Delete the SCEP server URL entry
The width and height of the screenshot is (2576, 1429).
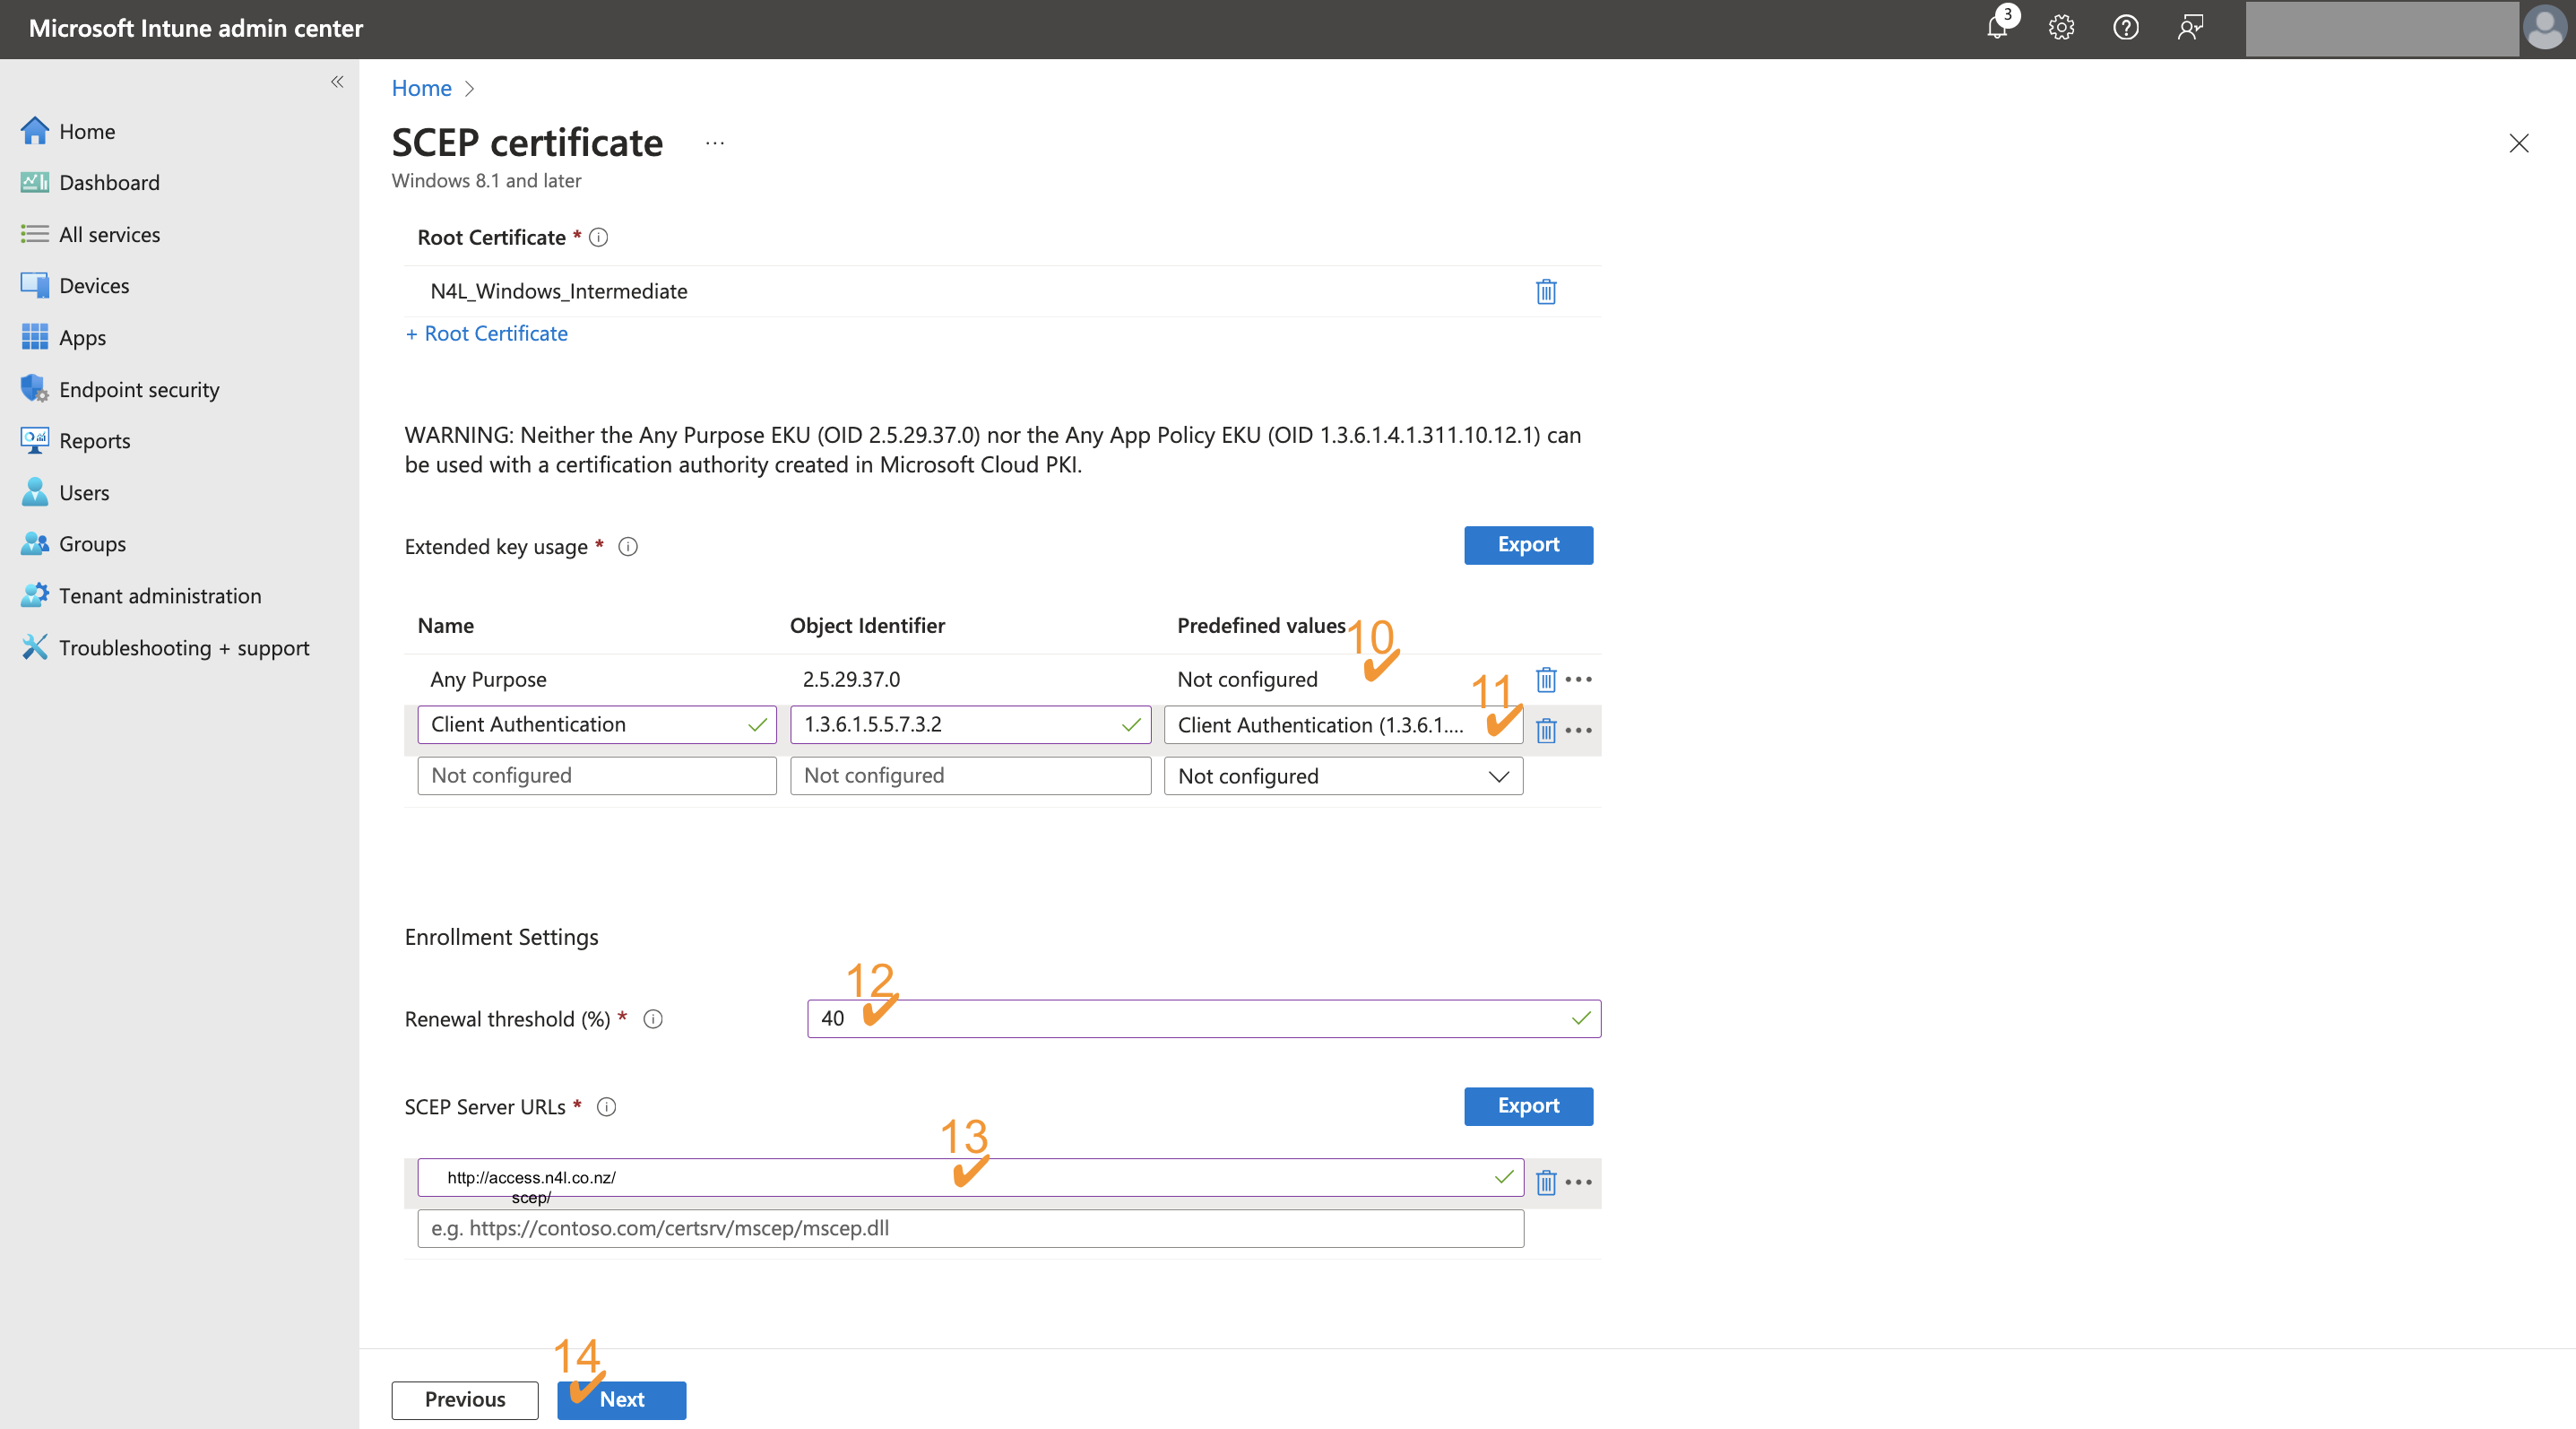[1546, 1182]
